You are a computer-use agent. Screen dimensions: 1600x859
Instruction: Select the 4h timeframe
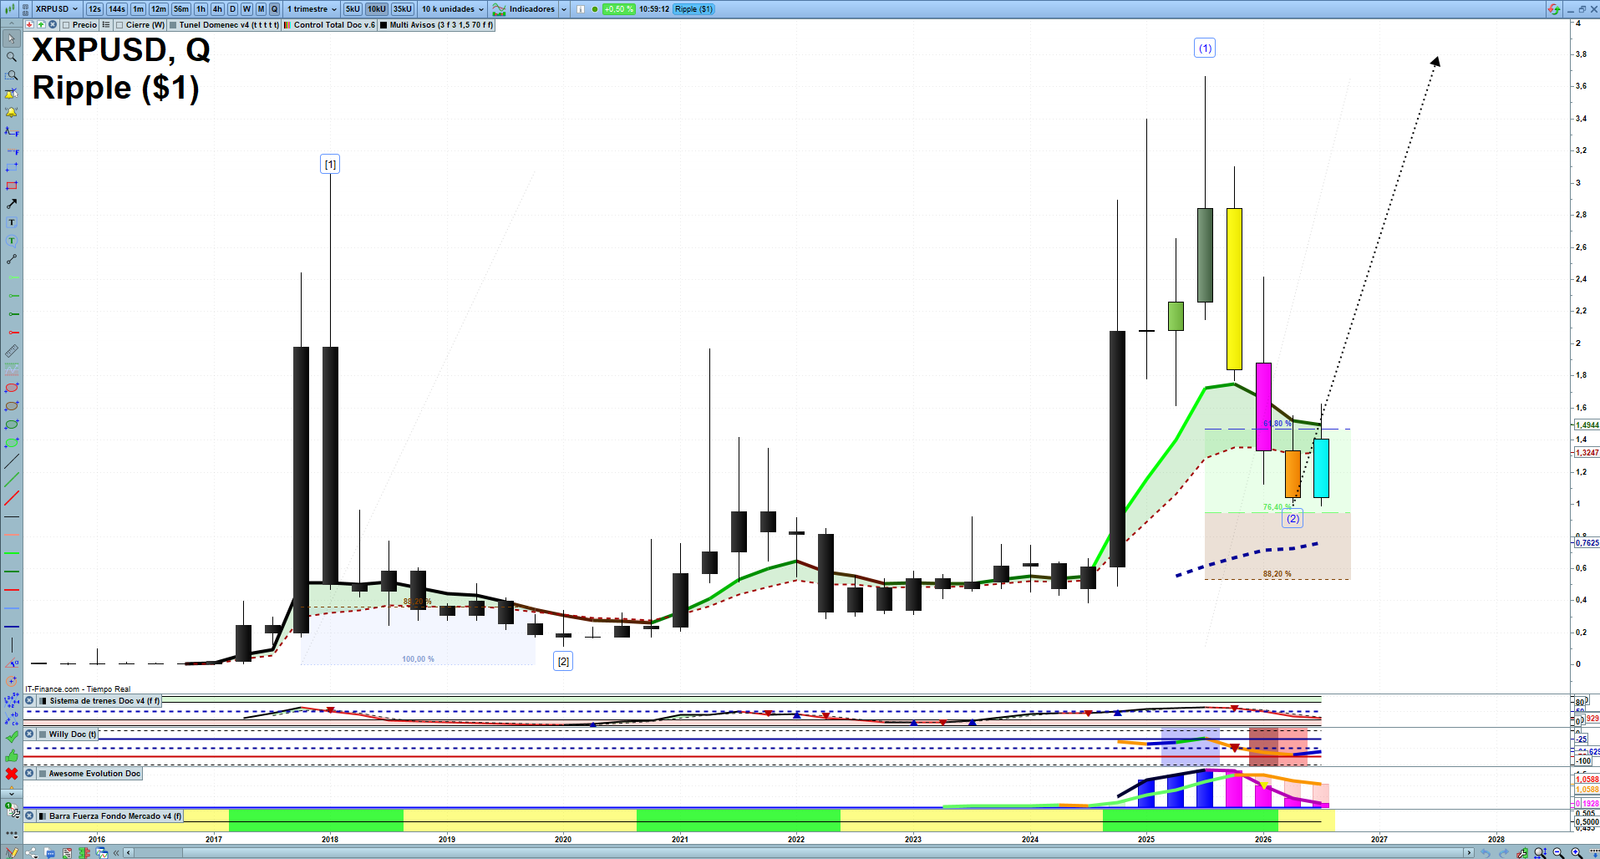click(217, 9)
